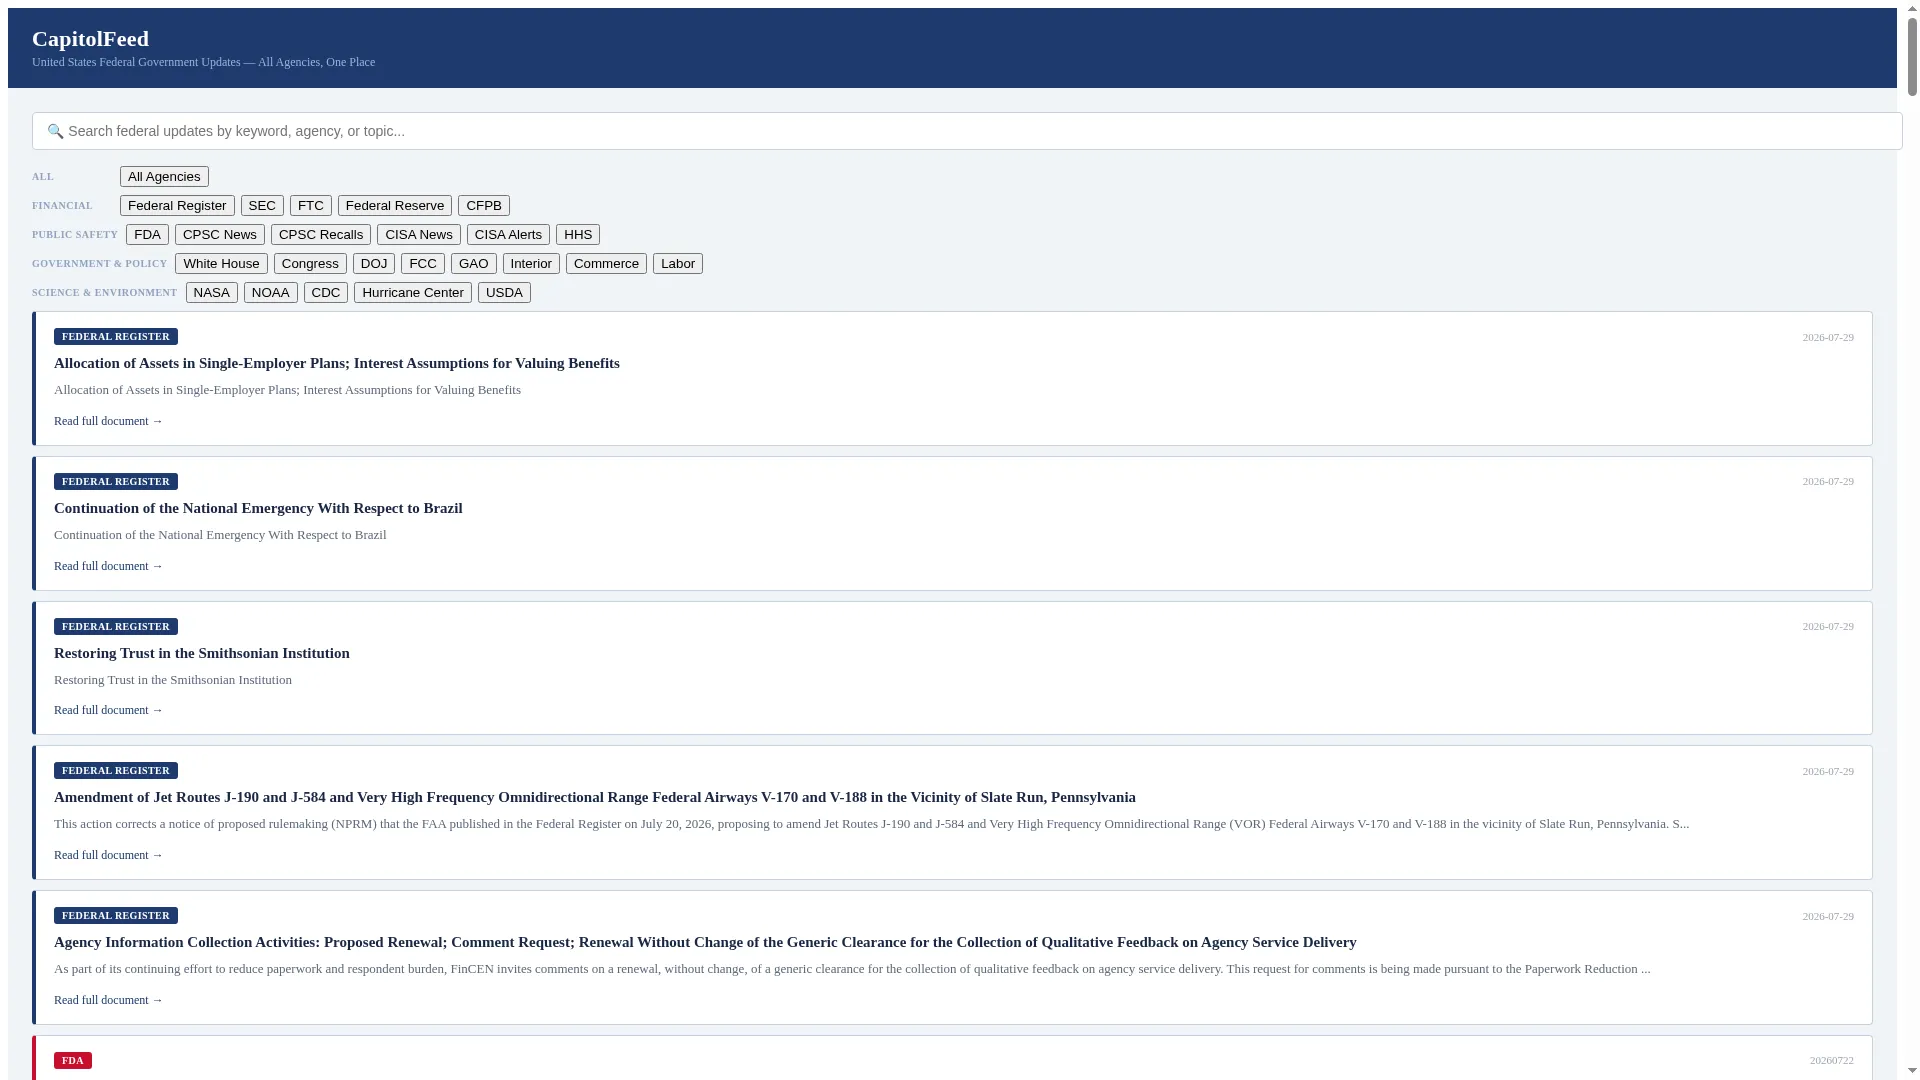Click the page vertical scrollbar thumb
The height and width of the screenshot is (1080, 1920).
(x=1912, y=56)
